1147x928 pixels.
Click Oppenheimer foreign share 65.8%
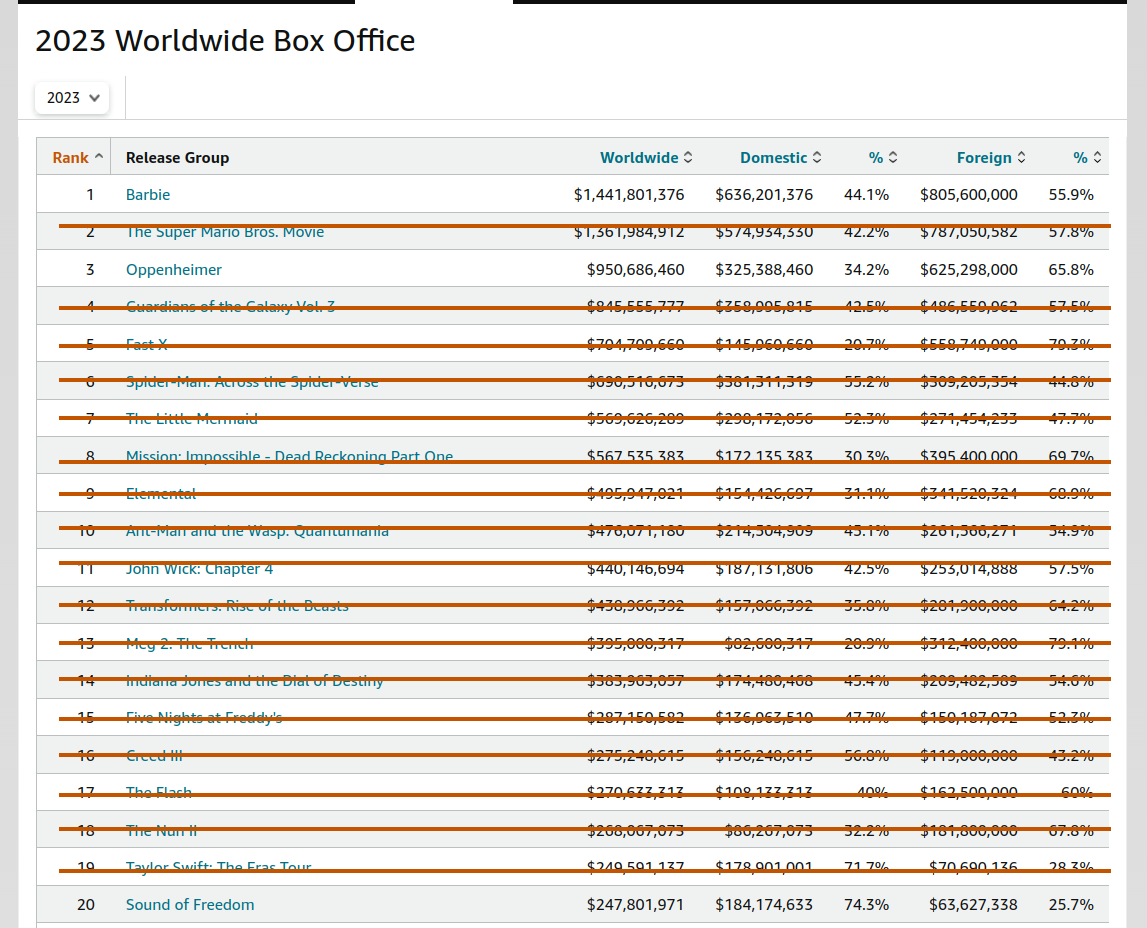pos(1071,270)
